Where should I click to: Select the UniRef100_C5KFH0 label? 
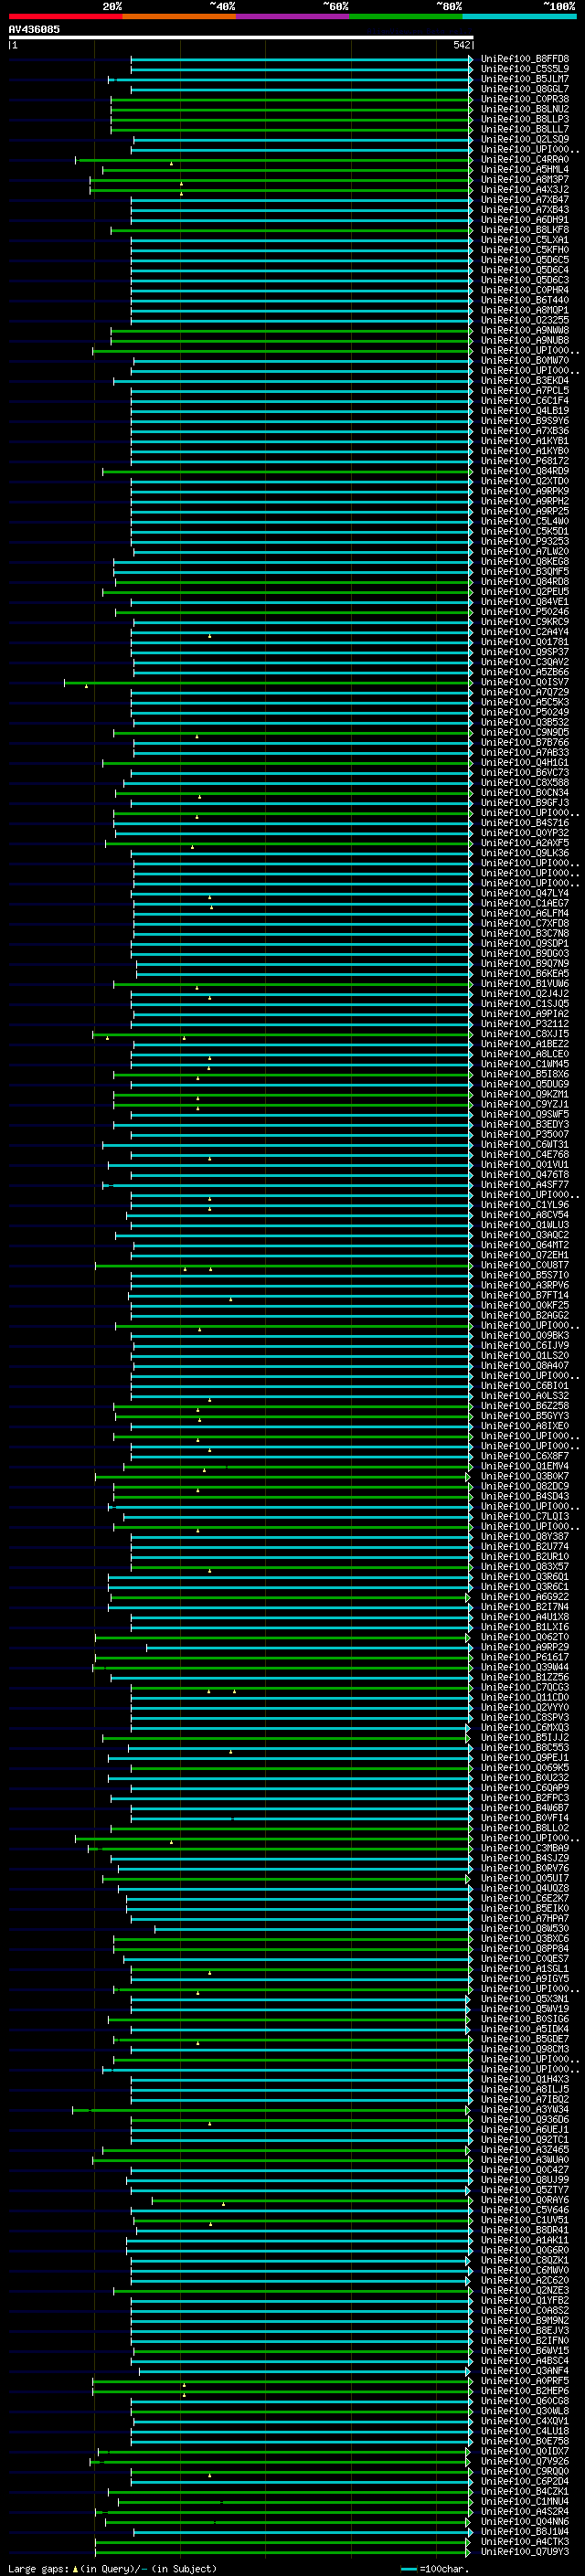click(525, 250)
